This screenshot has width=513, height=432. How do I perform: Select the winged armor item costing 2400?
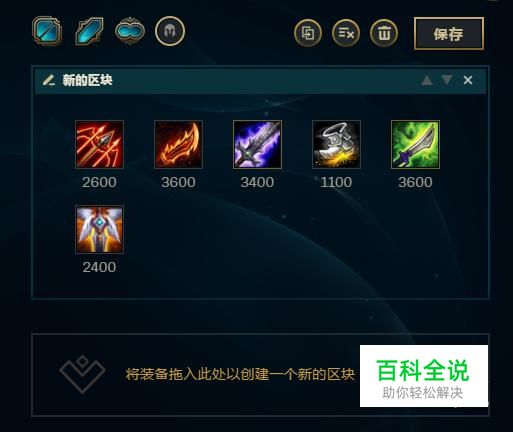[x=99, y=229]
